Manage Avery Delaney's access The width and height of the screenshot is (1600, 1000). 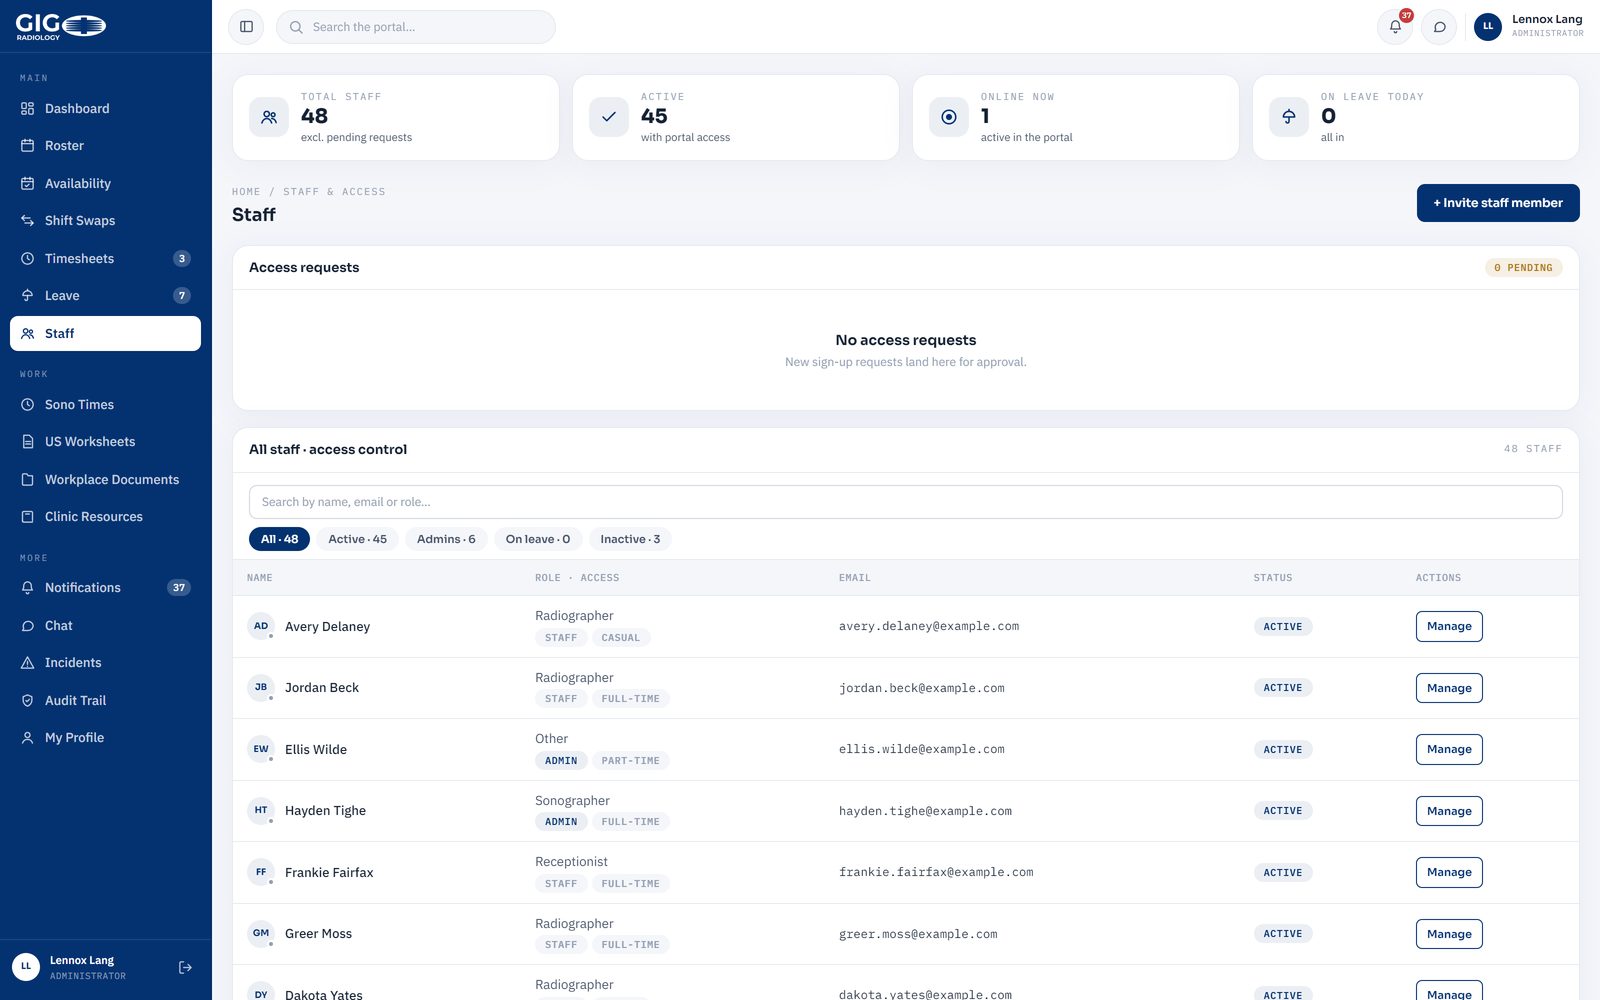(x=1449, y=626)
